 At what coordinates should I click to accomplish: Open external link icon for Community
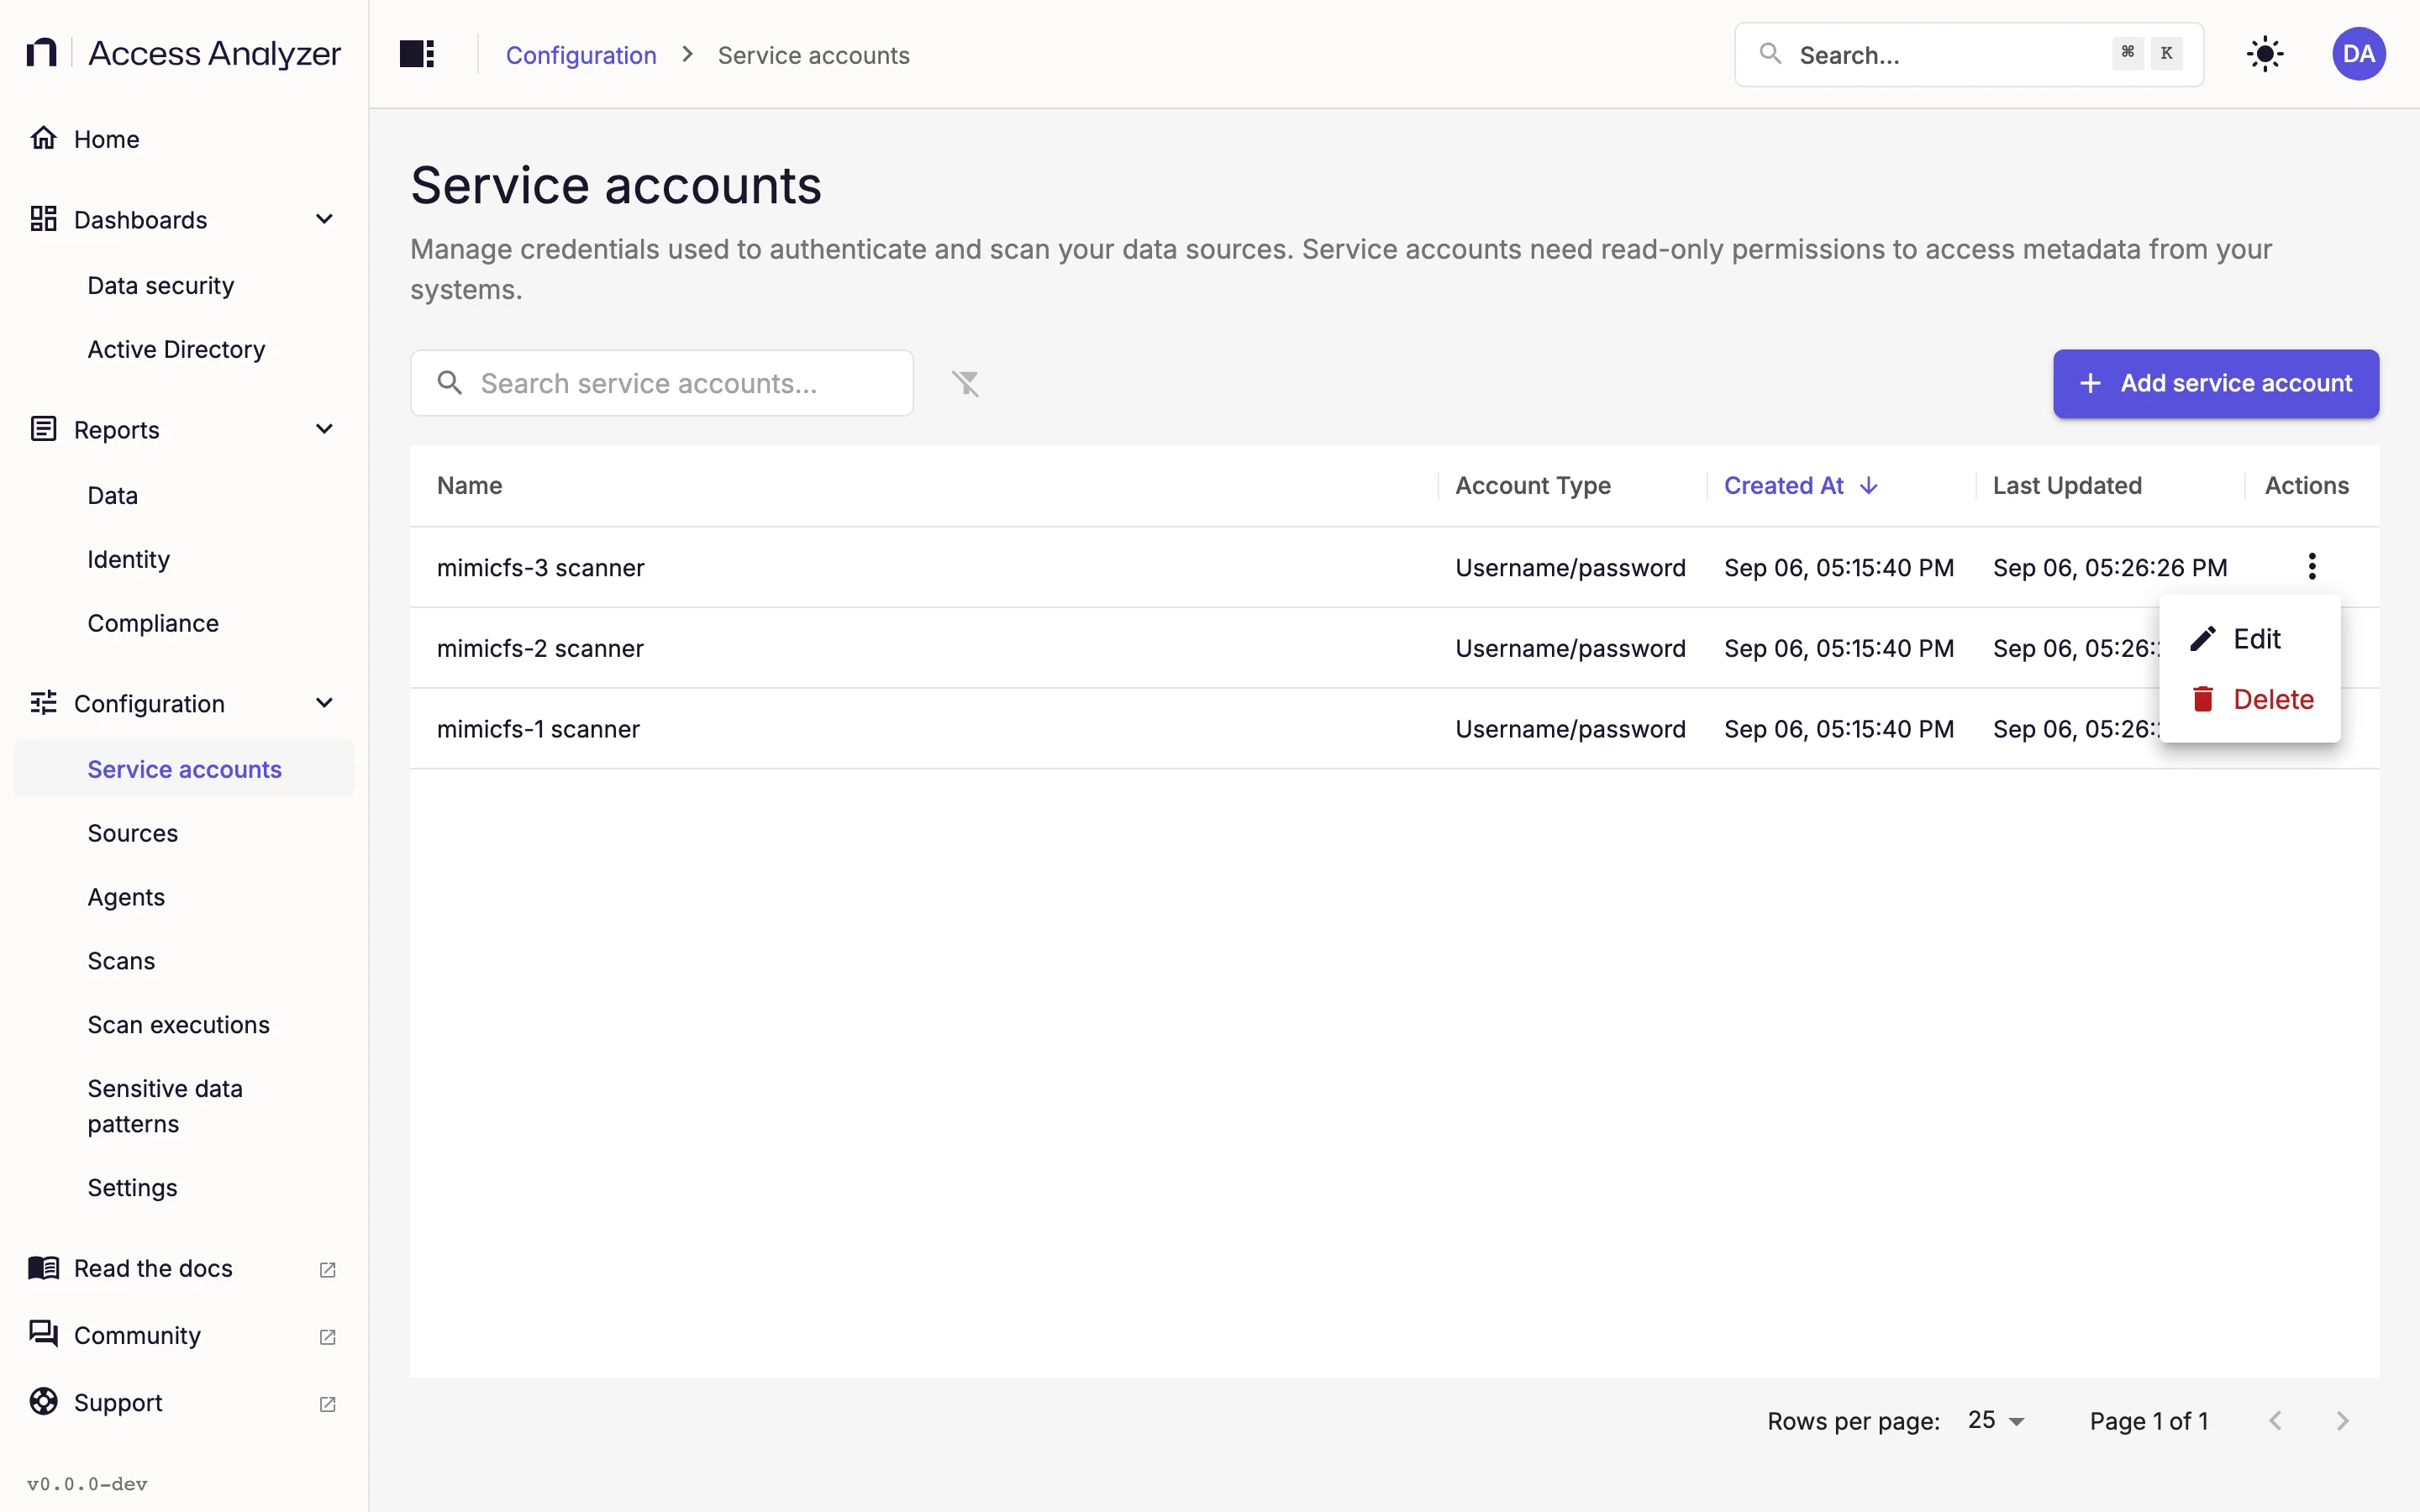click(x=327, y=1336)
